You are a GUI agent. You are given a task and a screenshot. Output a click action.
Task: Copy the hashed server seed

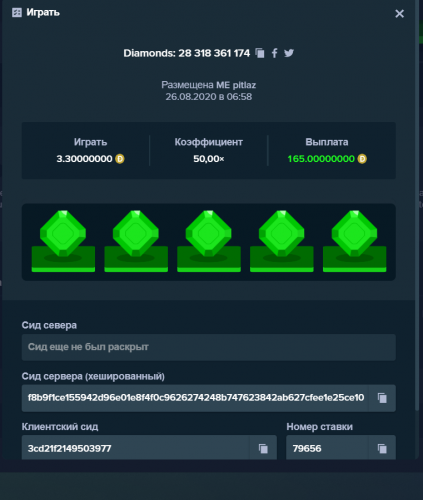[382, 398]
